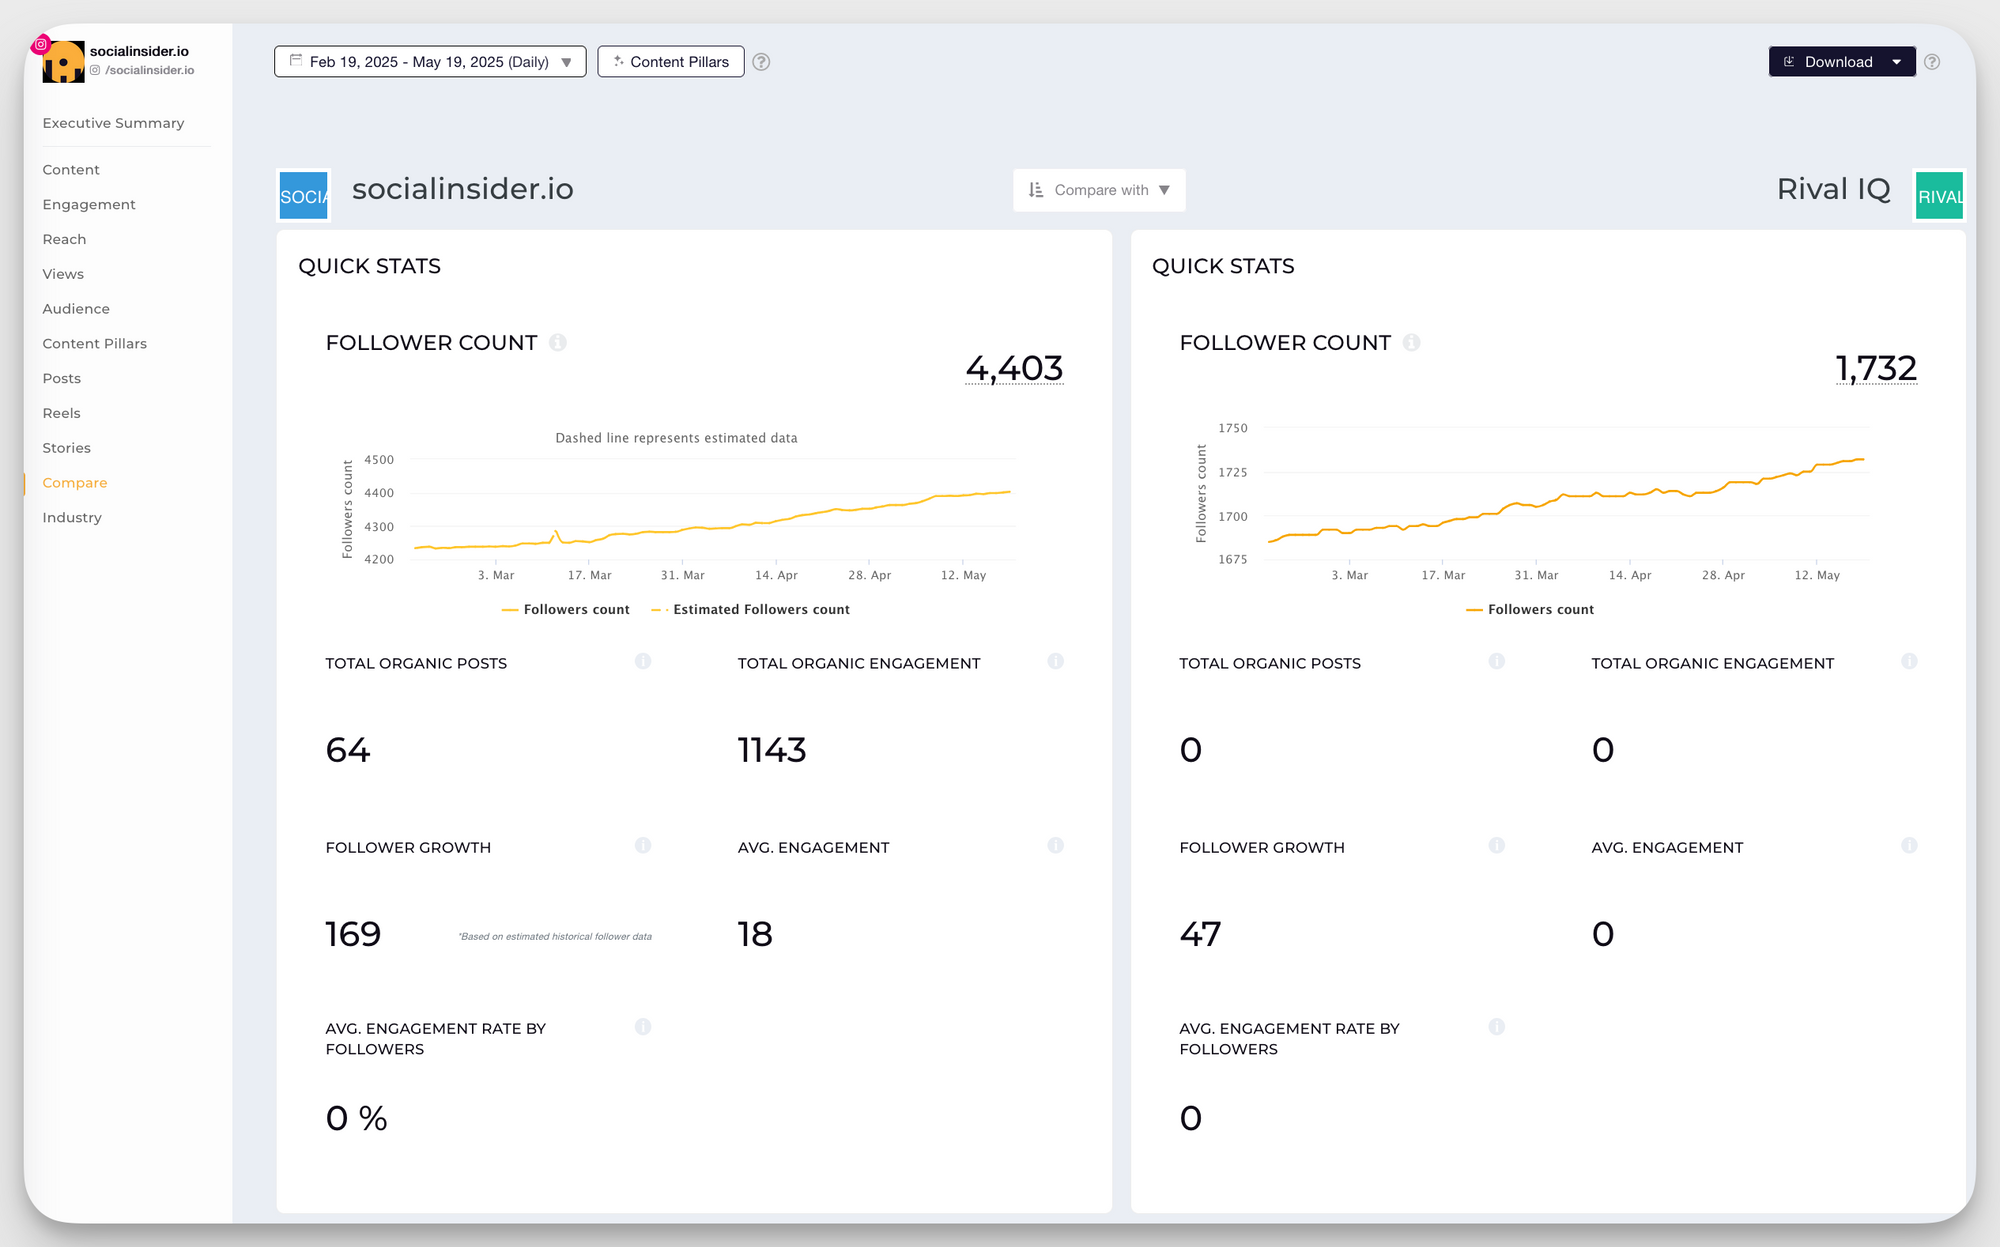Click the sparkle icon on Content Pillars button
This screenshot has height=1247, width=2000.
coord(618,61)
